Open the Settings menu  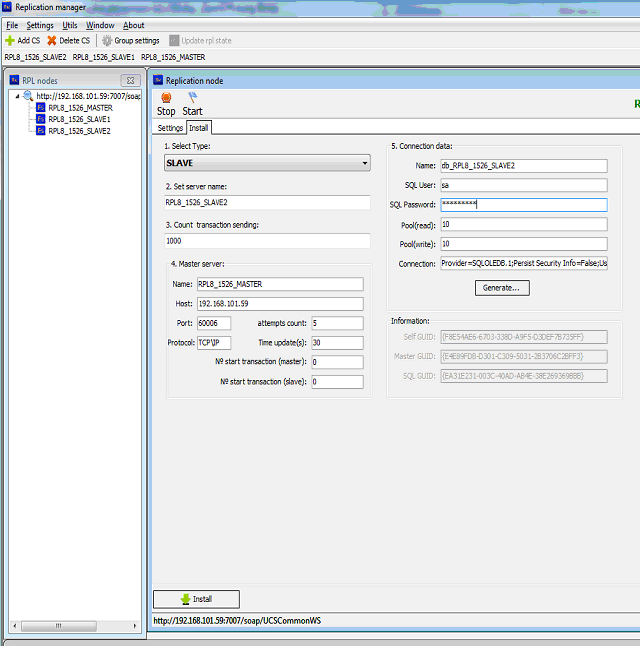(40, 25)
